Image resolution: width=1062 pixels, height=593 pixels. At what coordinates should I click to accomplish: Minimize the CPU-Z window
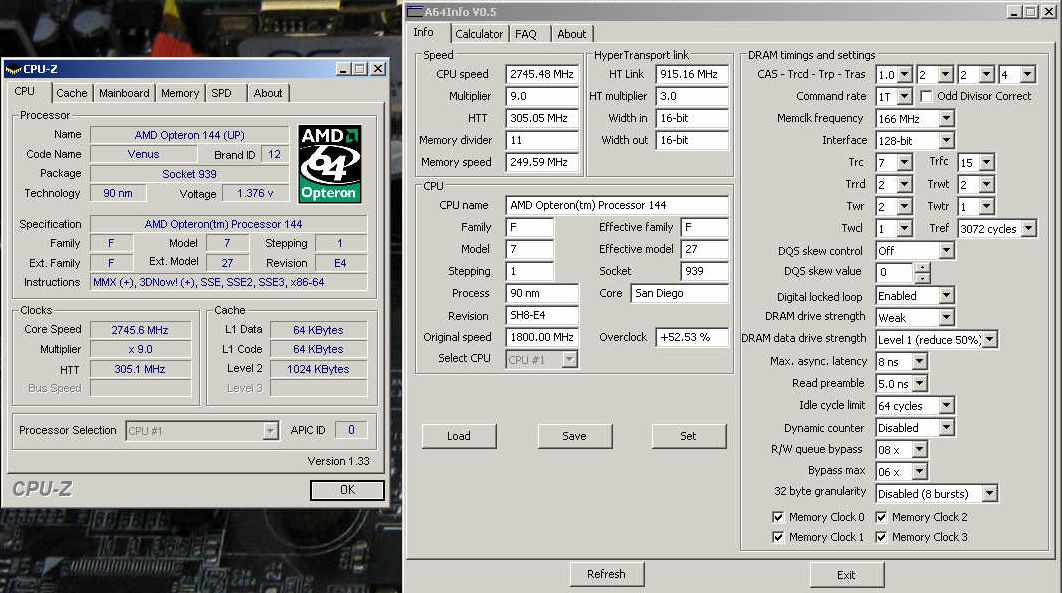[x=343, y=69]
